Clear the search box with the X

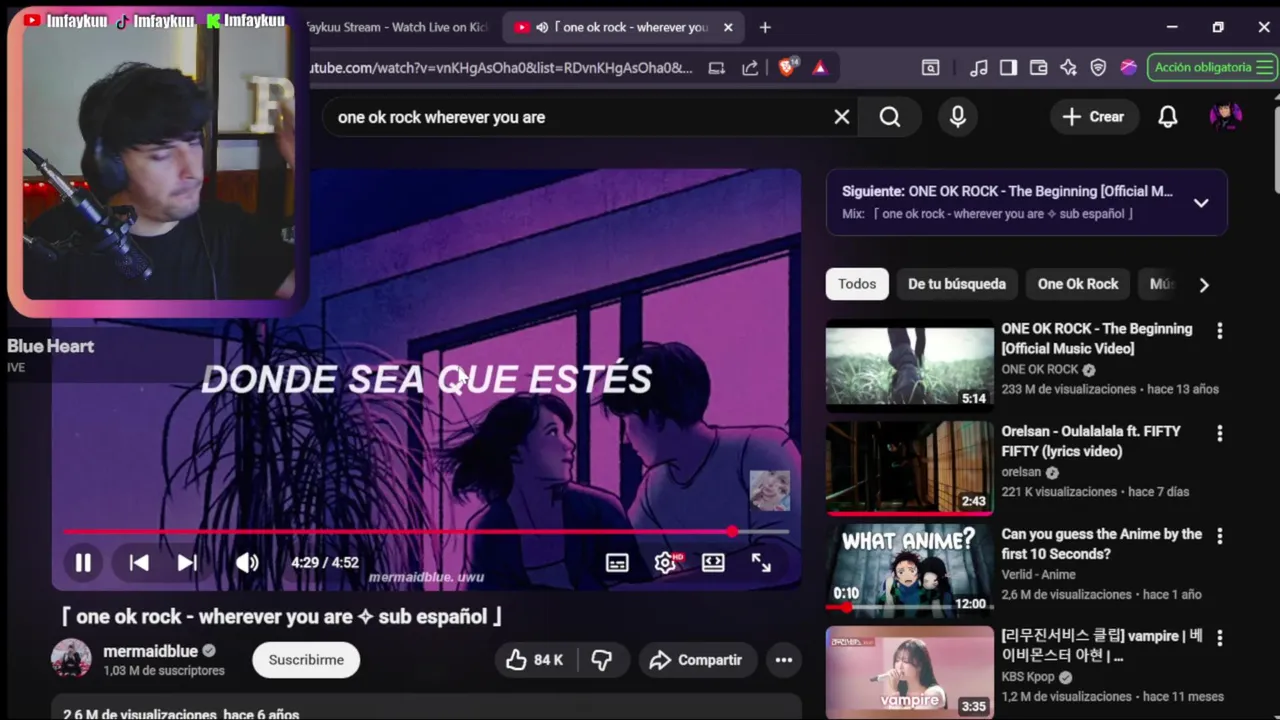coord(842,117)
